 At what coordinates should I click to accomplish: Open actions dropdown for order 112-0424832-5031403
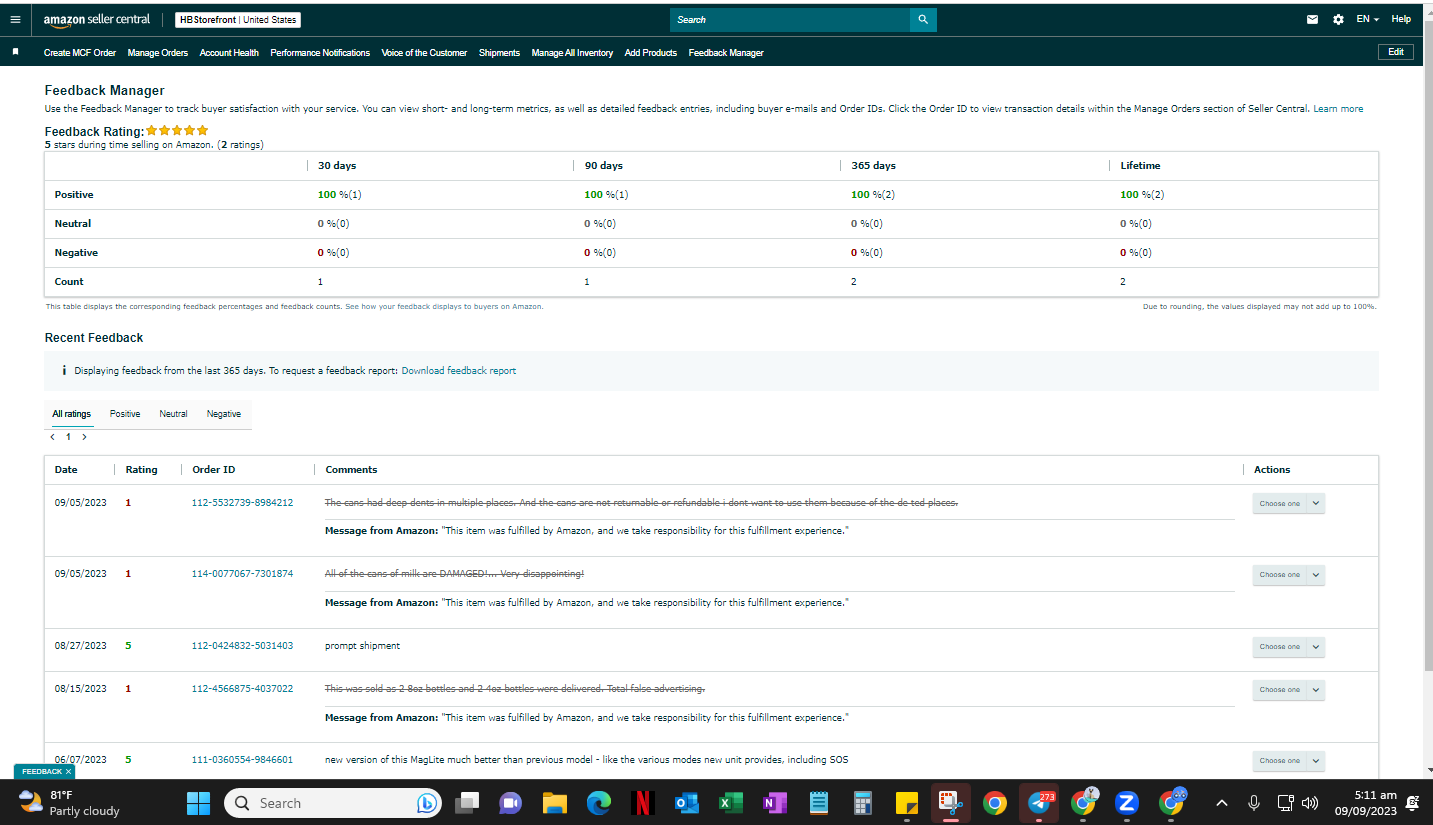click(x=1288, y=646)
